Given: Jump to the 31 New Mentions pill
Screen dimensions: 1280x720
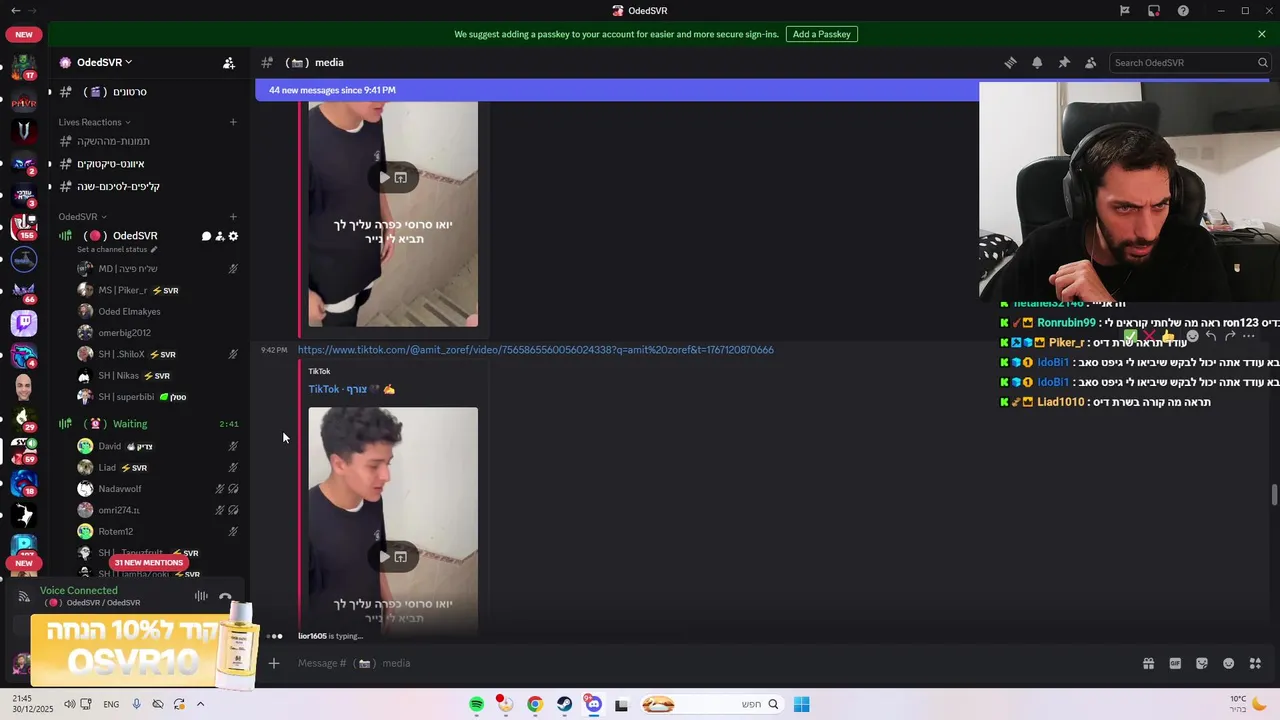Looking at the screenshot, I should (x=148, y=563).
